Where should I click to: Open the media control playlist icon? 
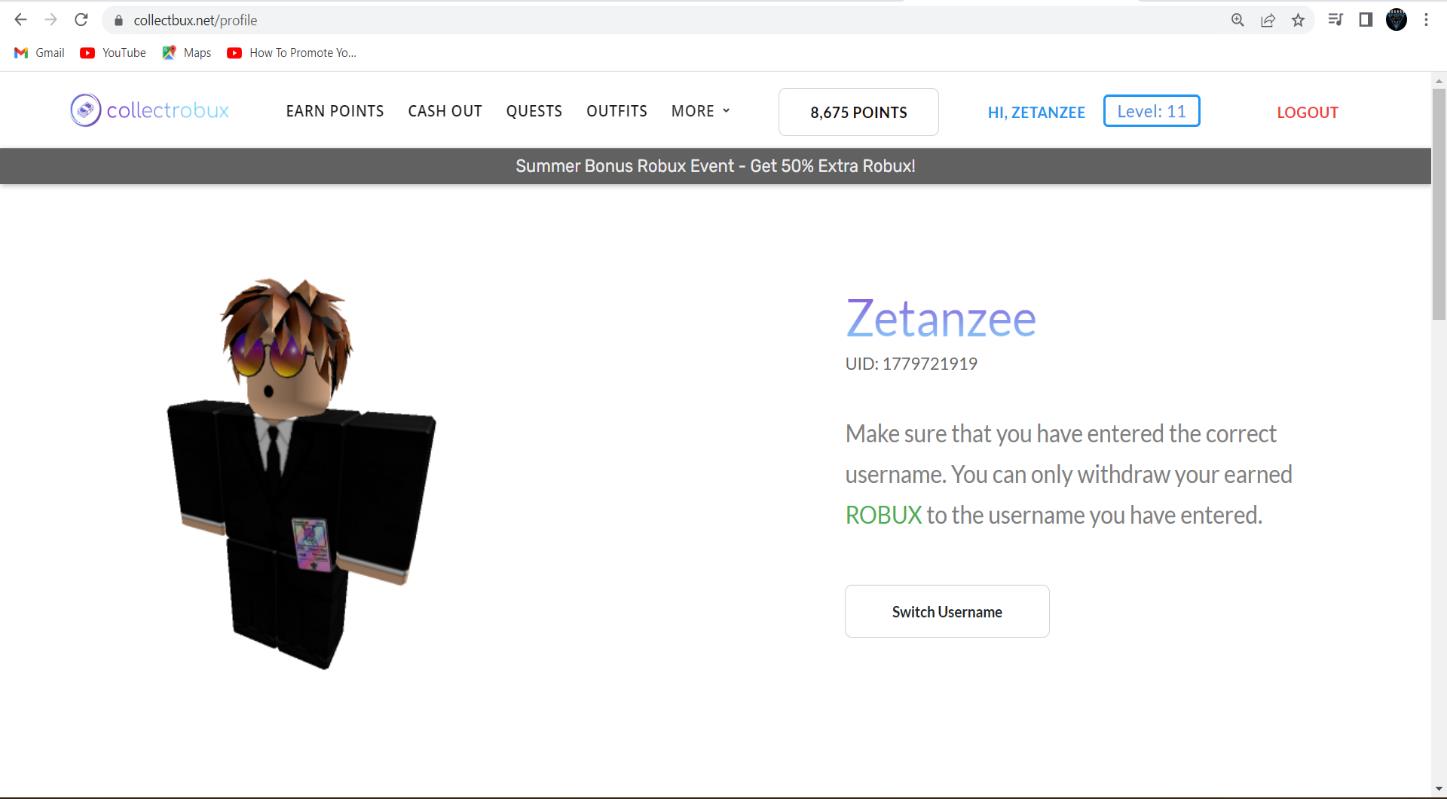(x=1335, y=20)
